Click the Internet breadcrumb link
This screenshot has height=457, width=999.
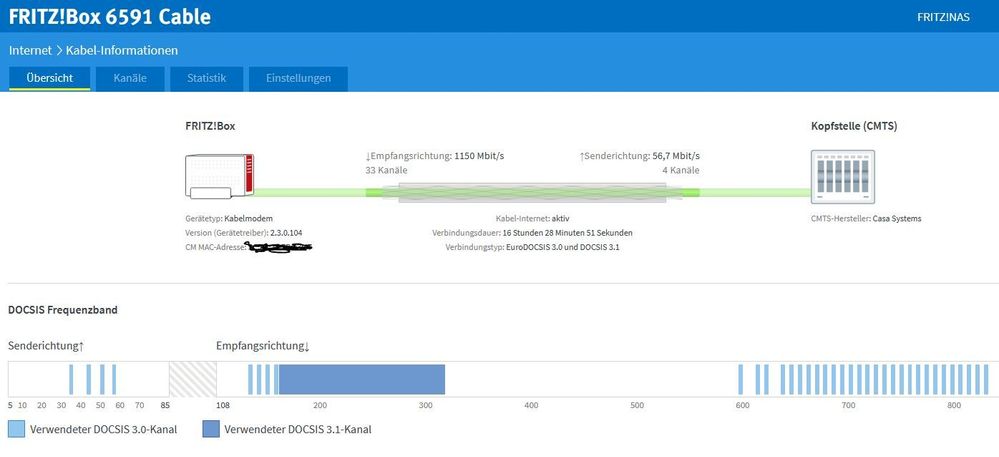[30, 50]
